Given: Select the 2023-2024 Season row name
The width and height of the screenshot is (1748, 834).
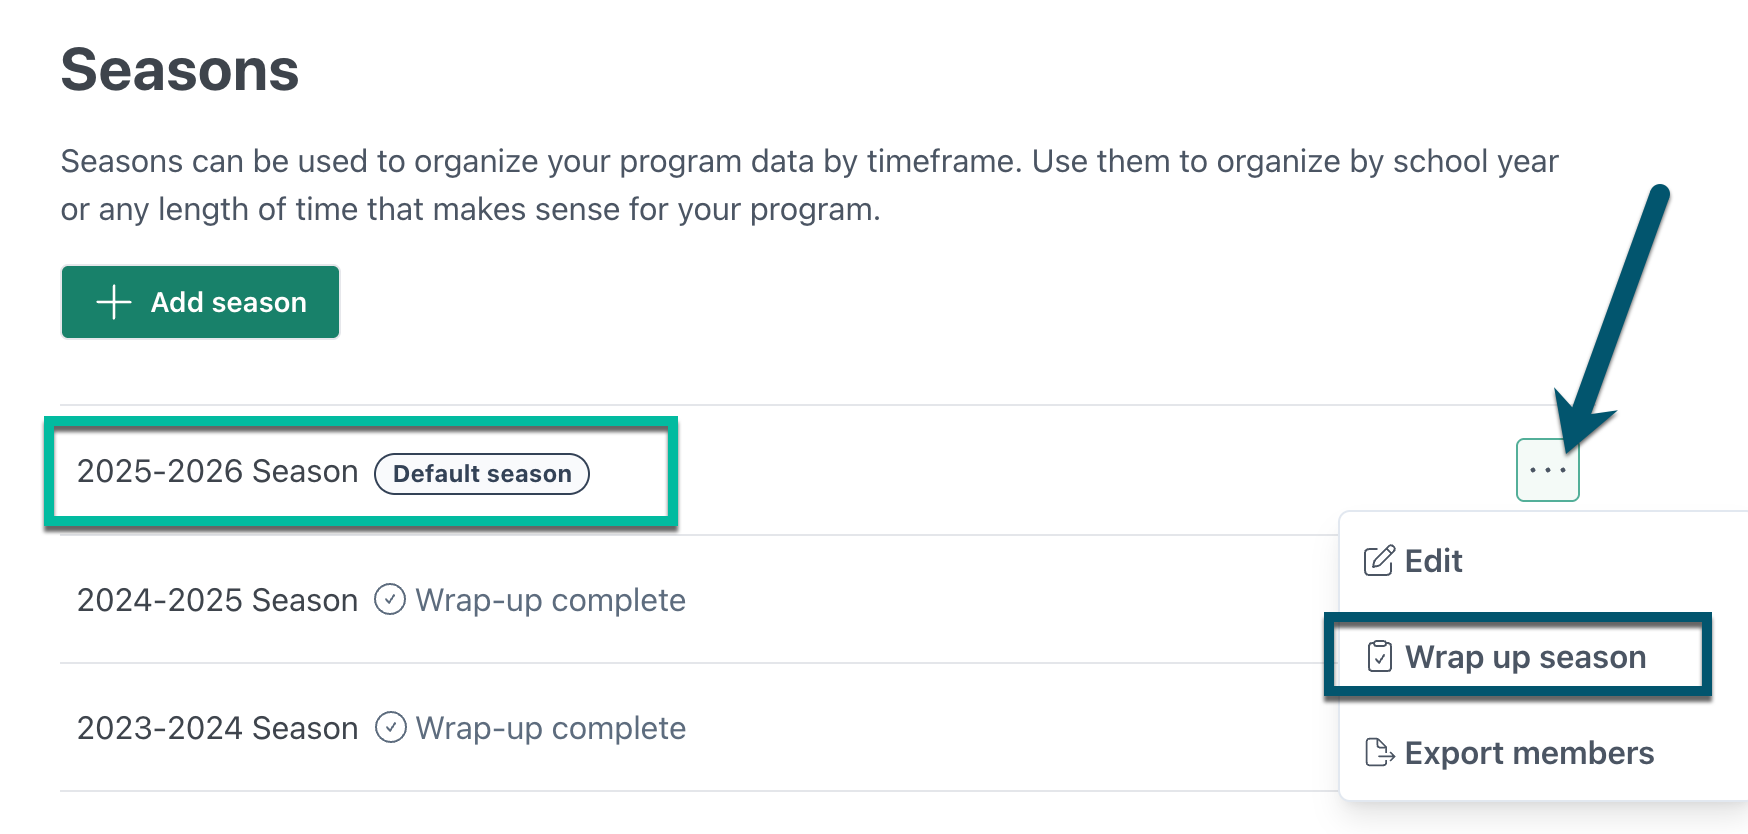Looking at the screenshot, I should 217,728.
